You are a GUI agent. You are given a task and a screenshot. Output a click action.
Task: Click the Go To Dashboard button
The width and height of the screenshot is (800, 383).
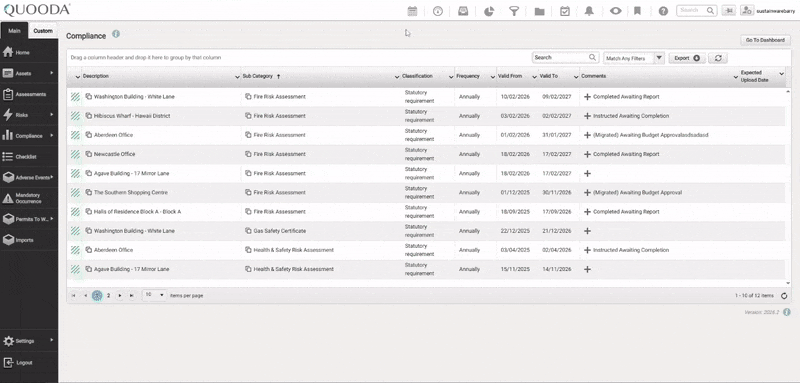click(x=765, y=40)
